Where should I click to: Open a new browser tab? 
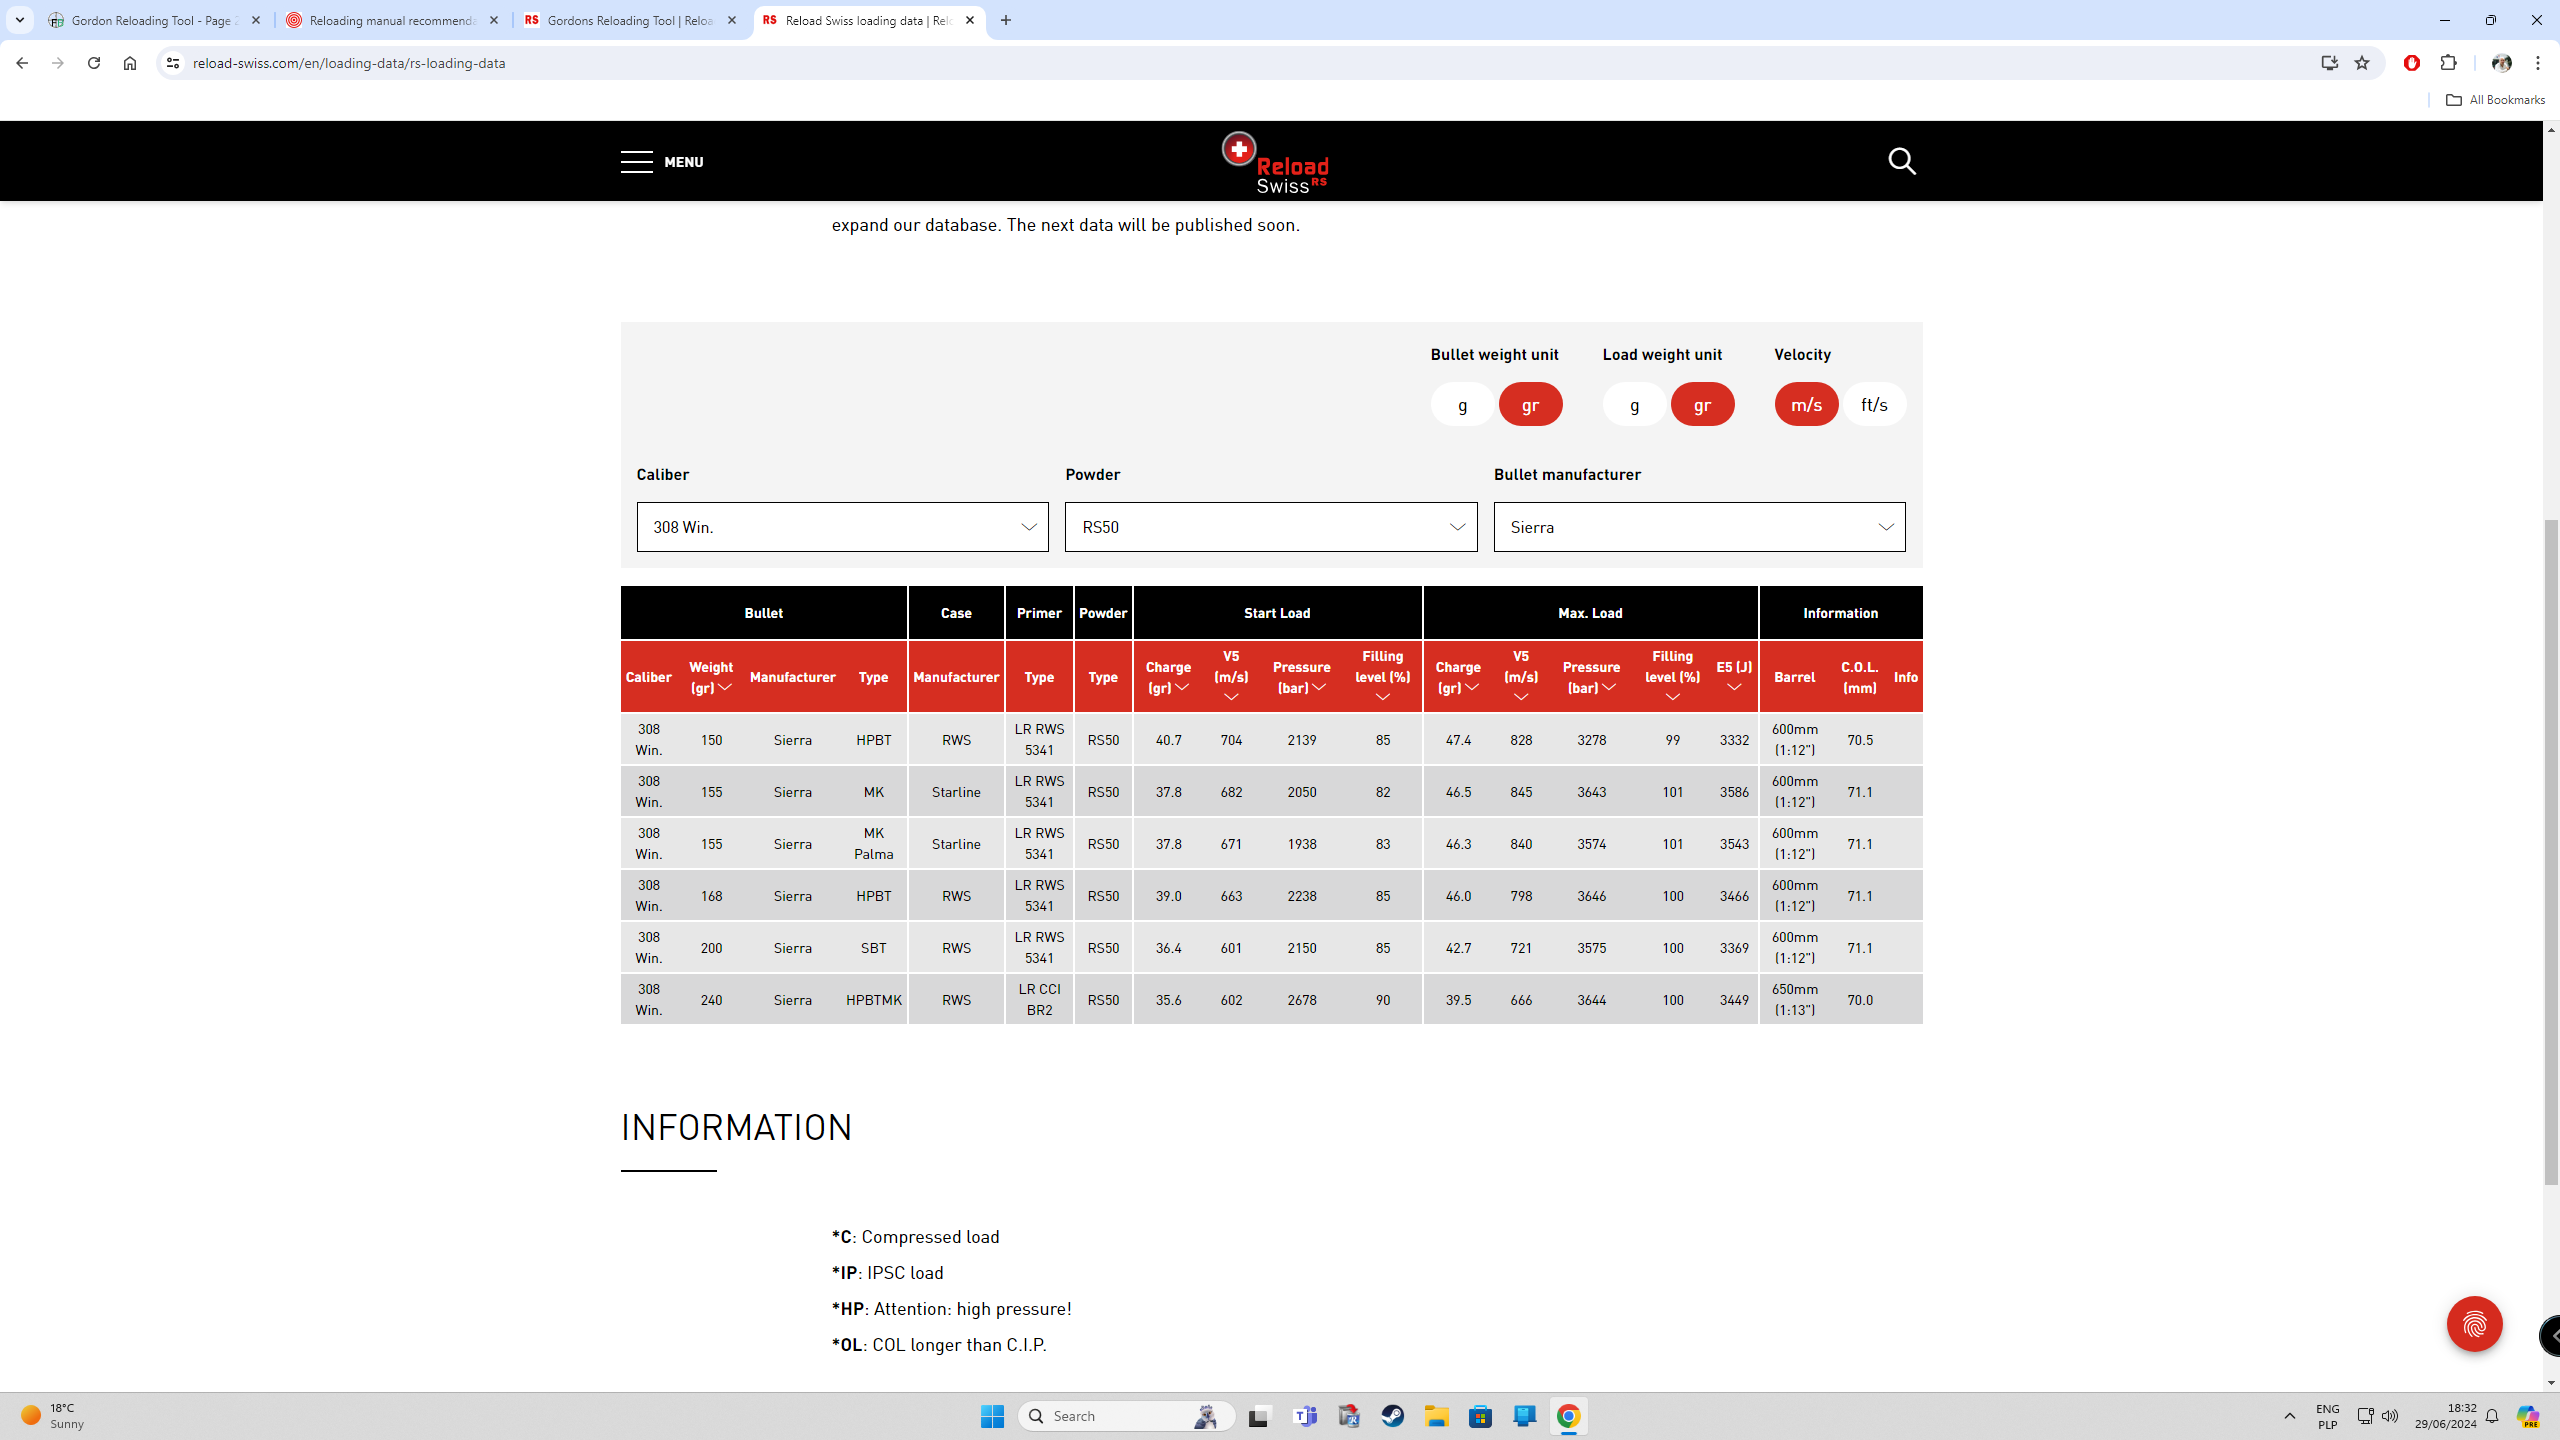point(1006,20)
